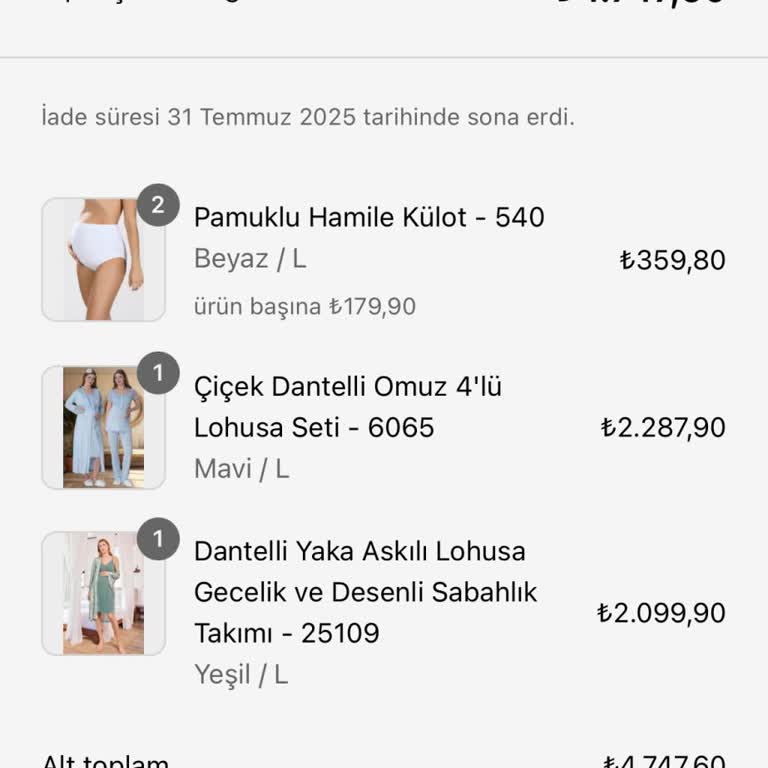
Task: Open Çiçek Dantelli Omuz 4'lü Lohusa Seti
Action: [x=347, y=407]
